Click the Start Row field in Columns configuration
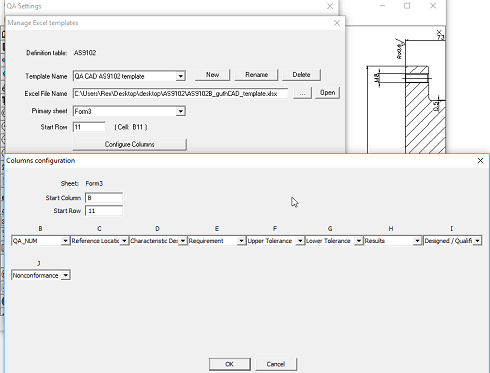The height and width of the screenshot is (373, 490). tap(104, 211)
